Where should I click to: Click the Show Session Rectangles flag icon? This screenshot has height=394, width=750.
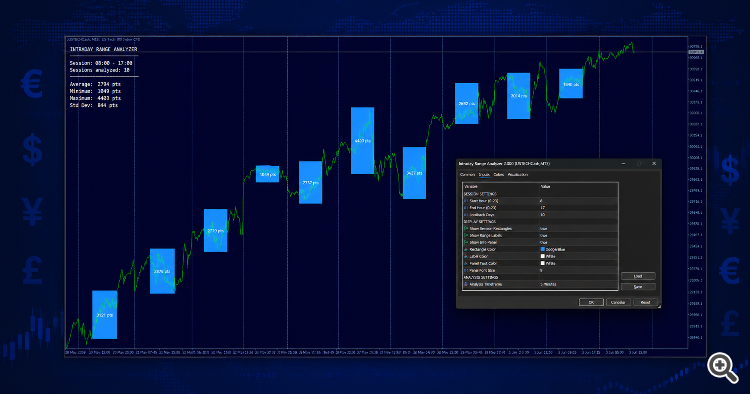click(x=466, y=229)
